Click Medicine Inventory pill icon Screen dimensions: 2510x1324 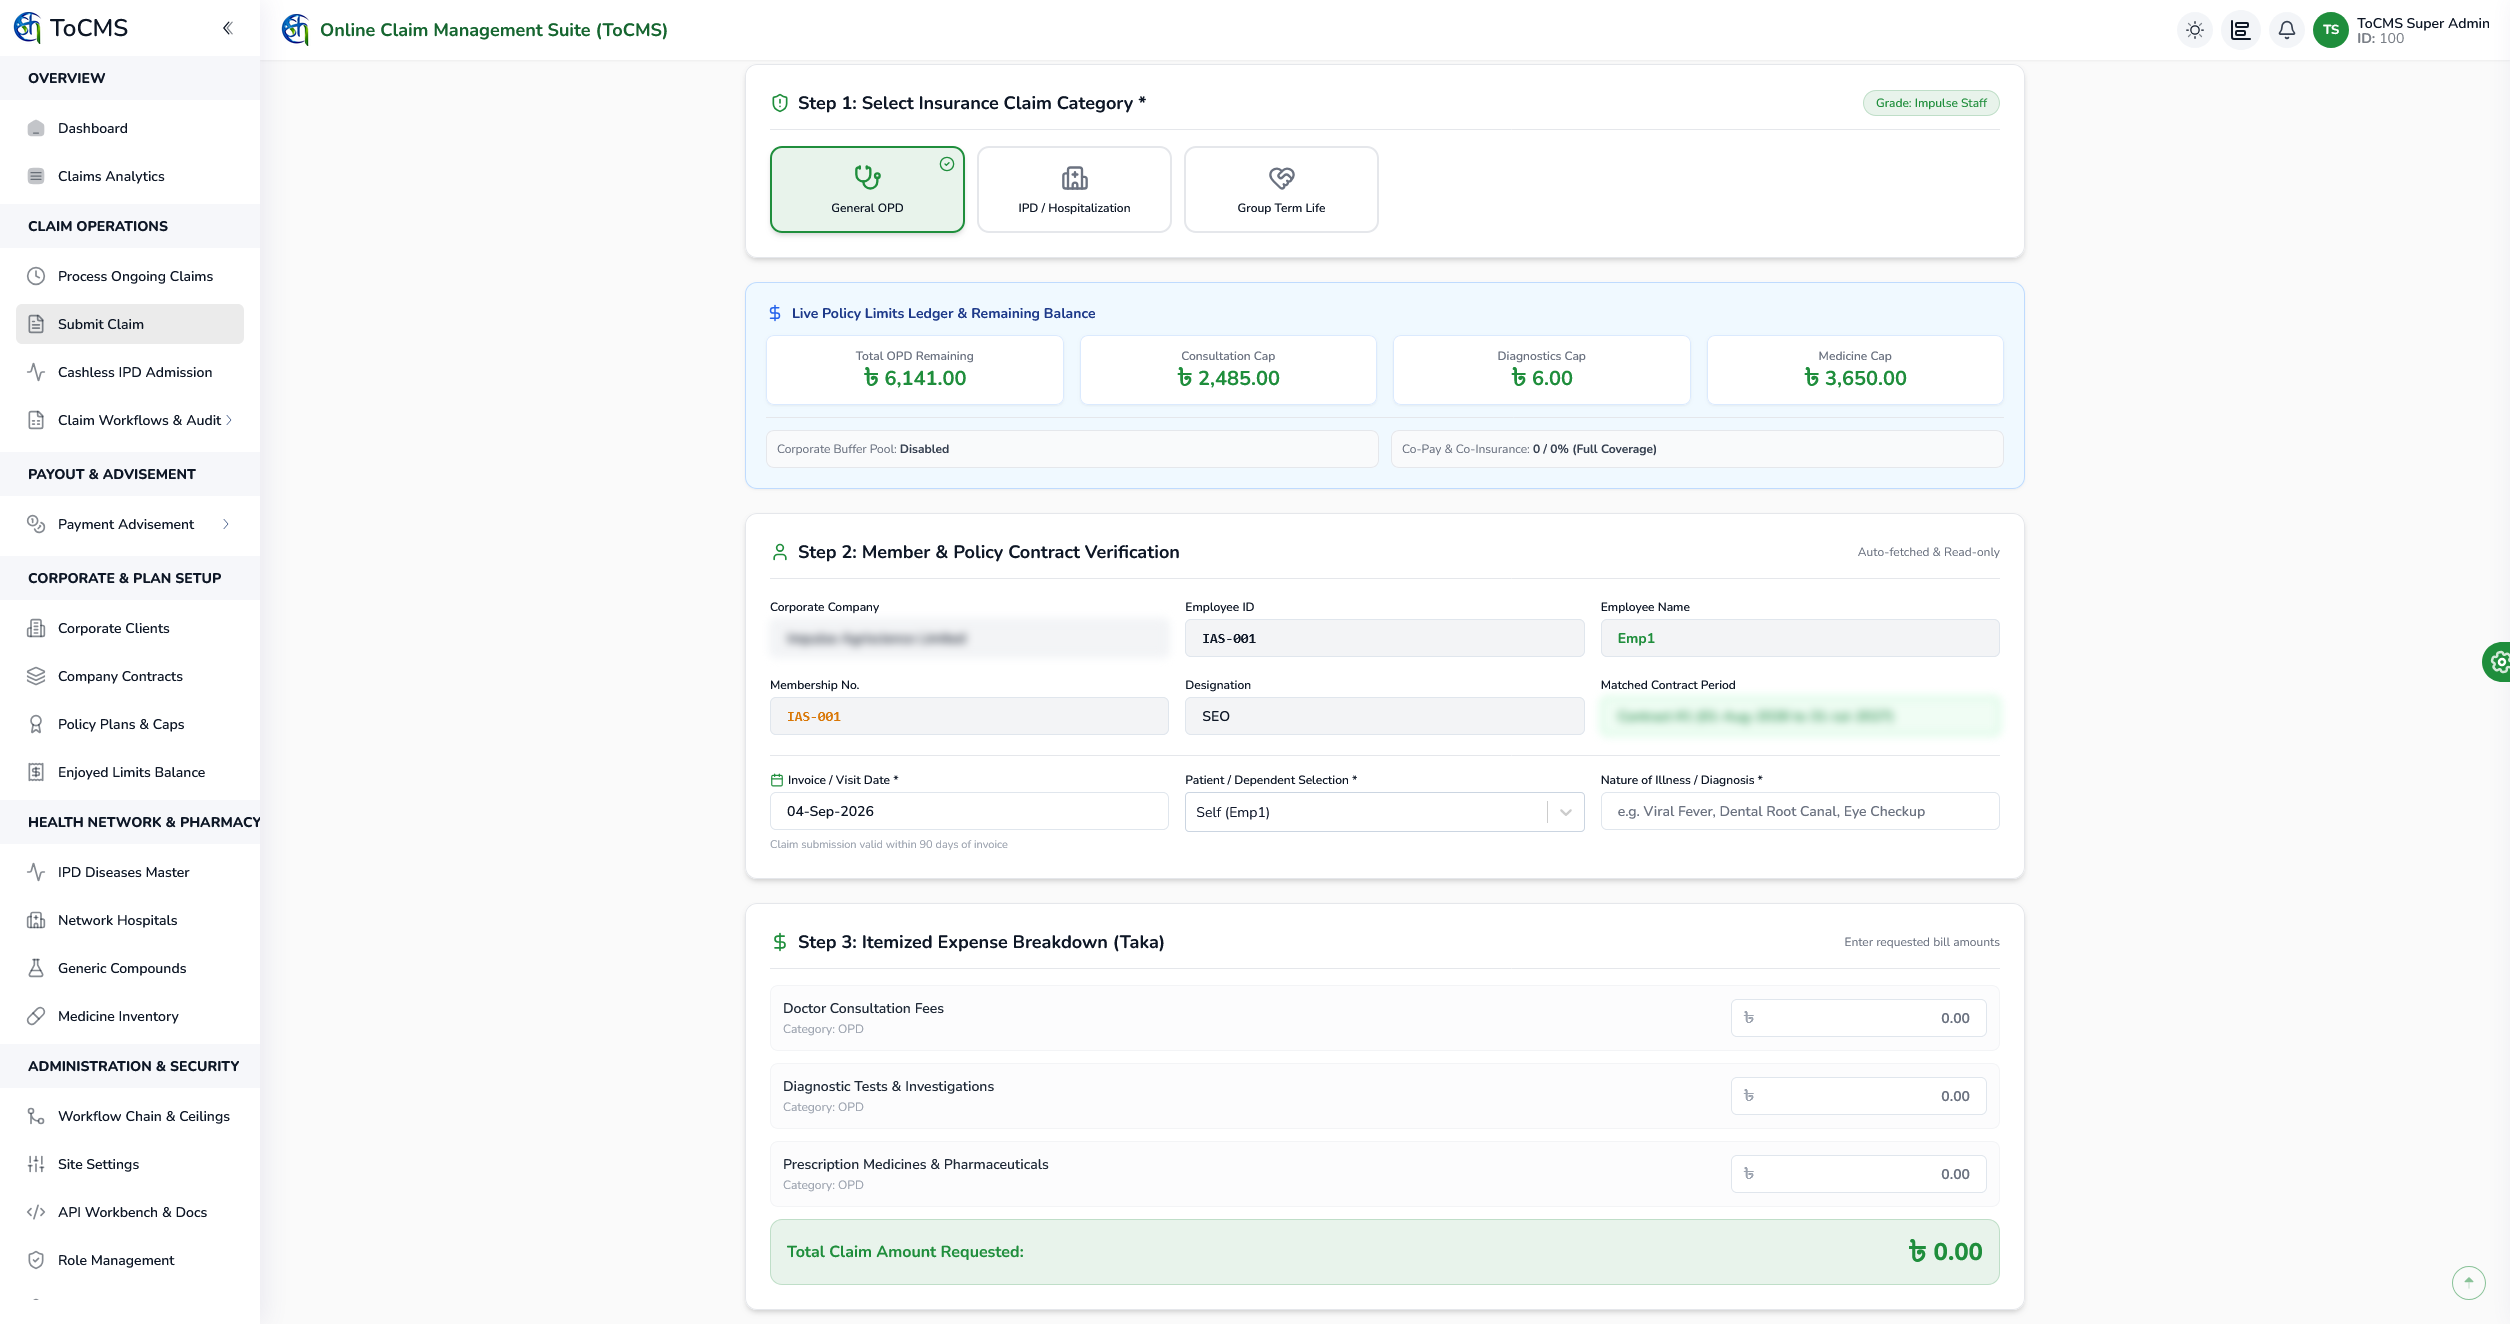click(x=36, y=1016)
